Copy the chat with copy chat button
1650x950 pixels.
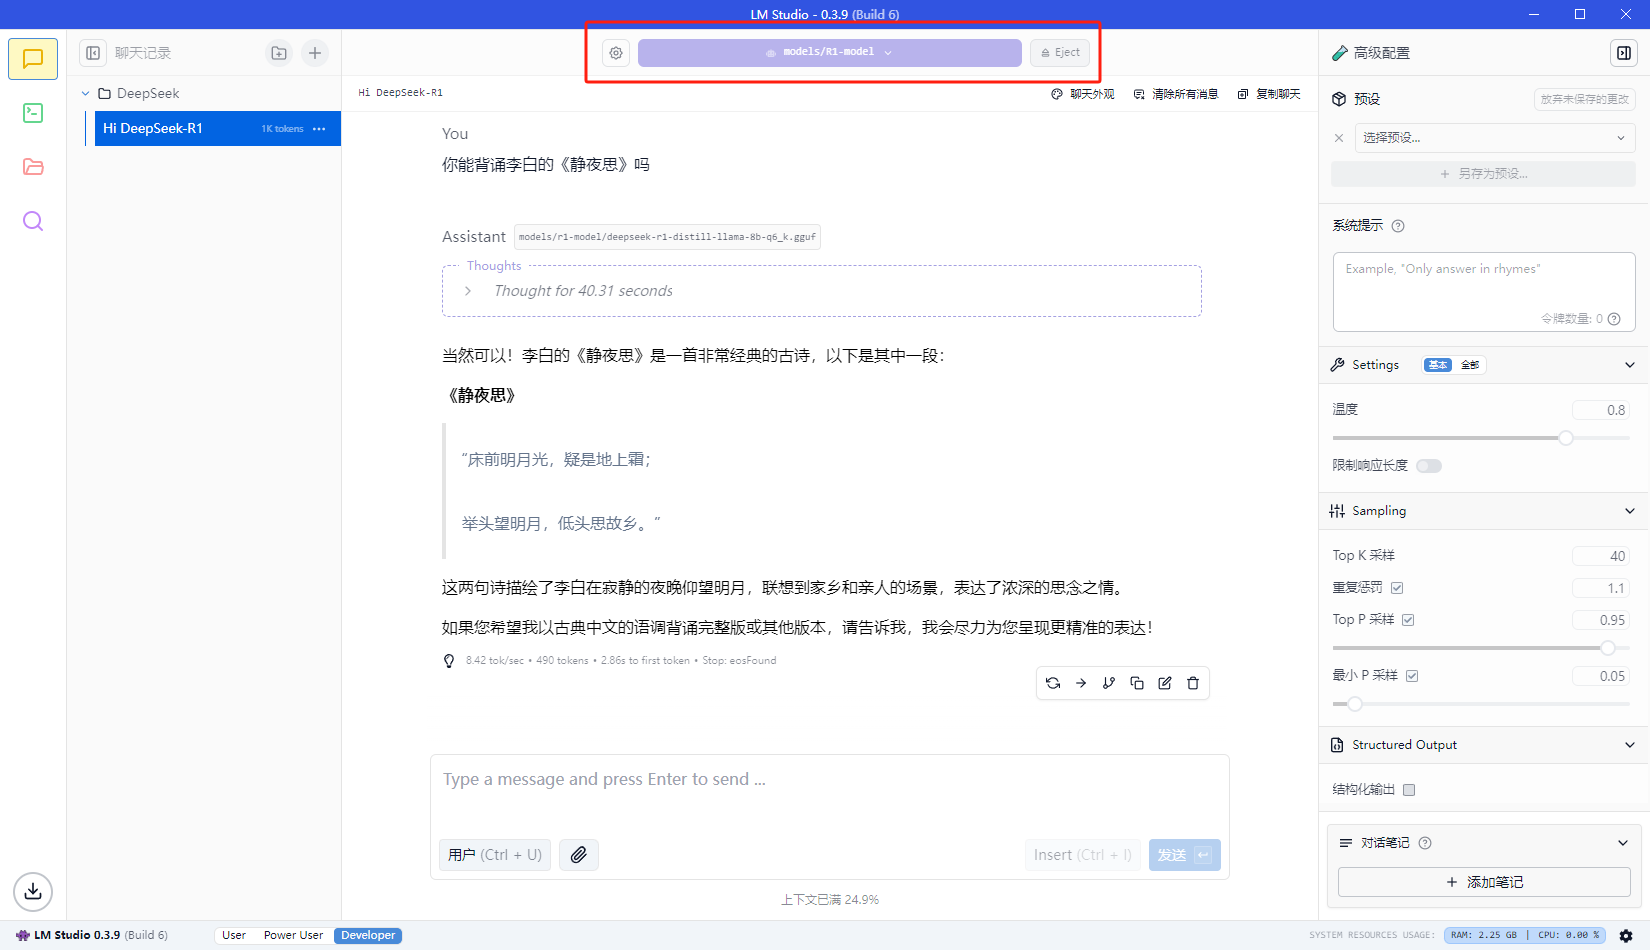click(1269, 94)
